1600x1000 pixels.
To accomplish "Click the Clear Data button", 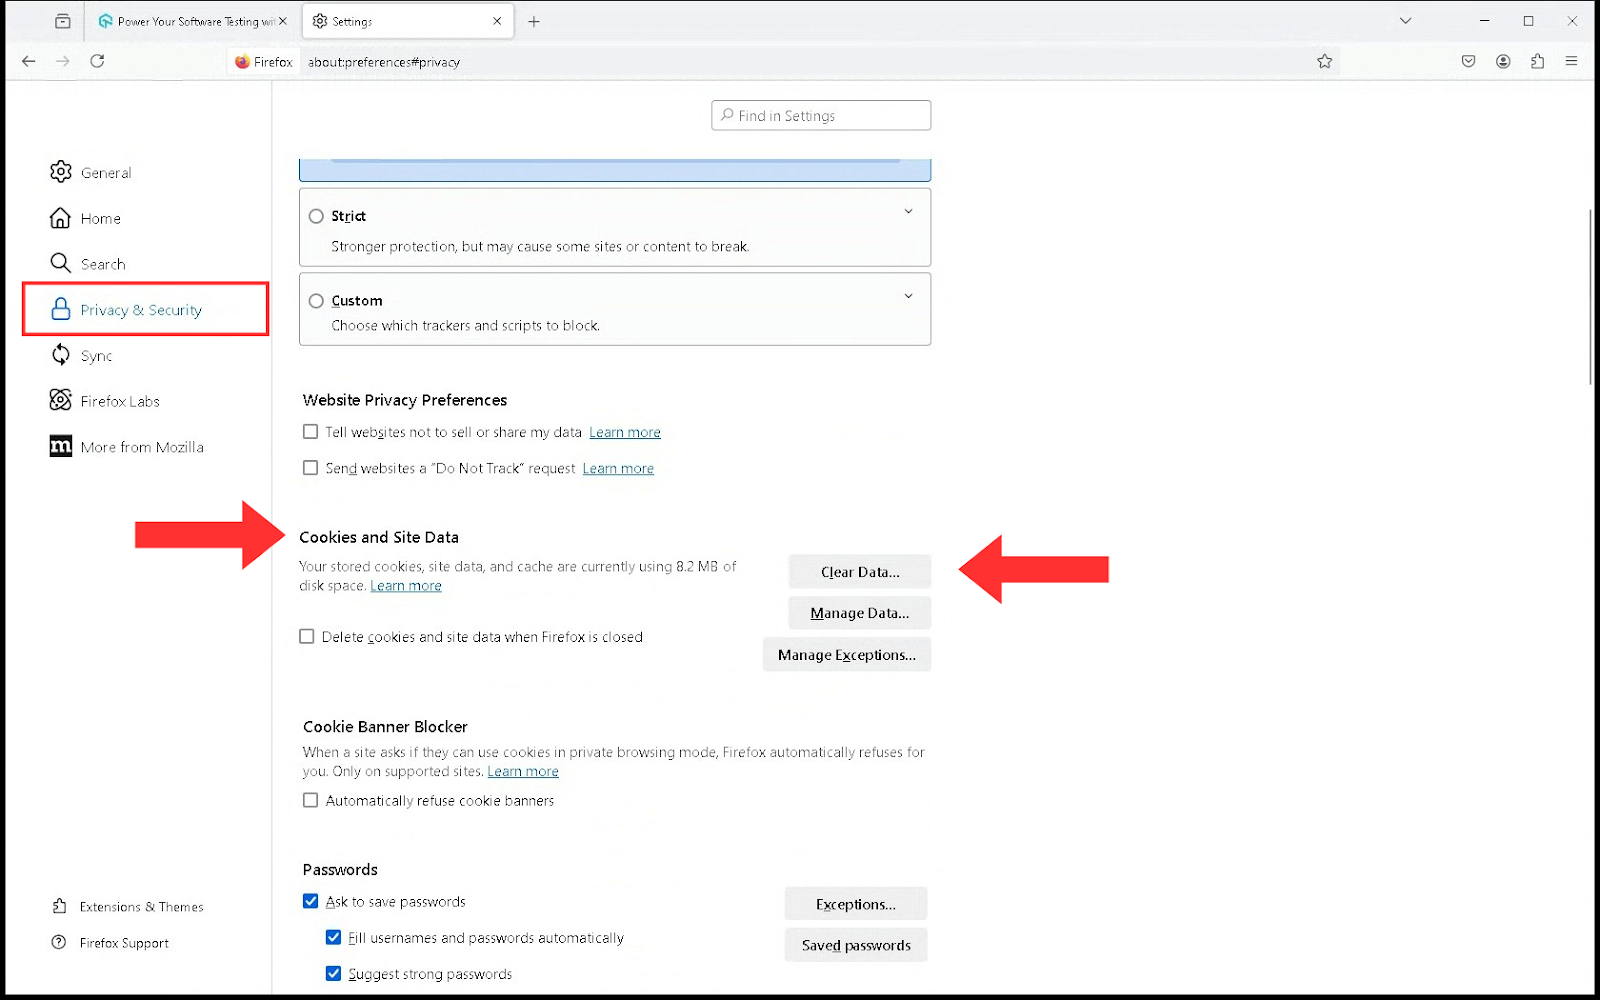I will [858, 571].
